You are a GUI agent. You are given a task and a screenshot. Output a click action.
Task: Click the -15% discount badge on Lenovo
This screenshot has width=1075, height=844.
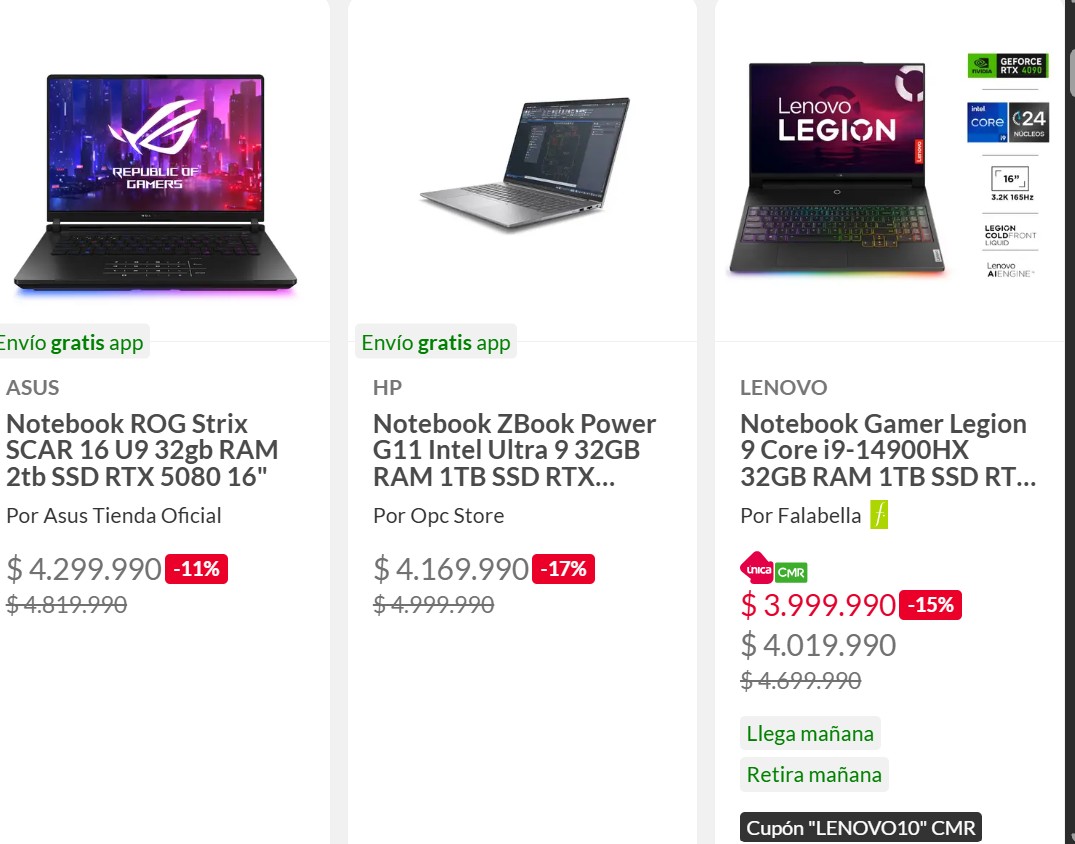pyautogui.click(x=930, y=605)
